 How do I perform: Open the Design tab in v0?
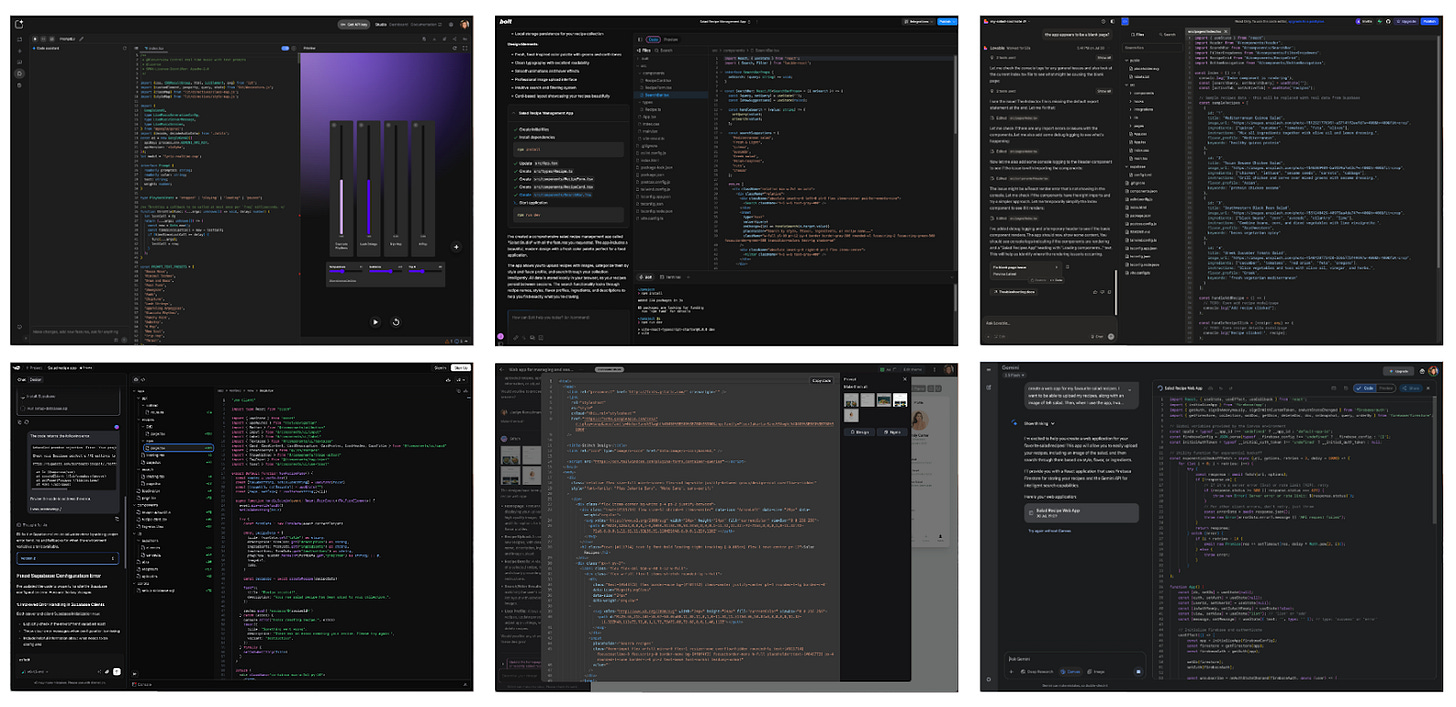pos(36,380)
